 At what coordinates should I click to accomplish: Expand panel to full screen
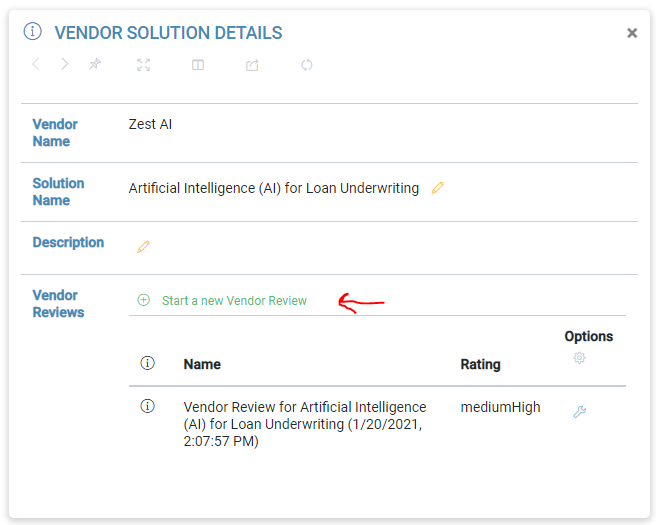click(x=144, y=65)
